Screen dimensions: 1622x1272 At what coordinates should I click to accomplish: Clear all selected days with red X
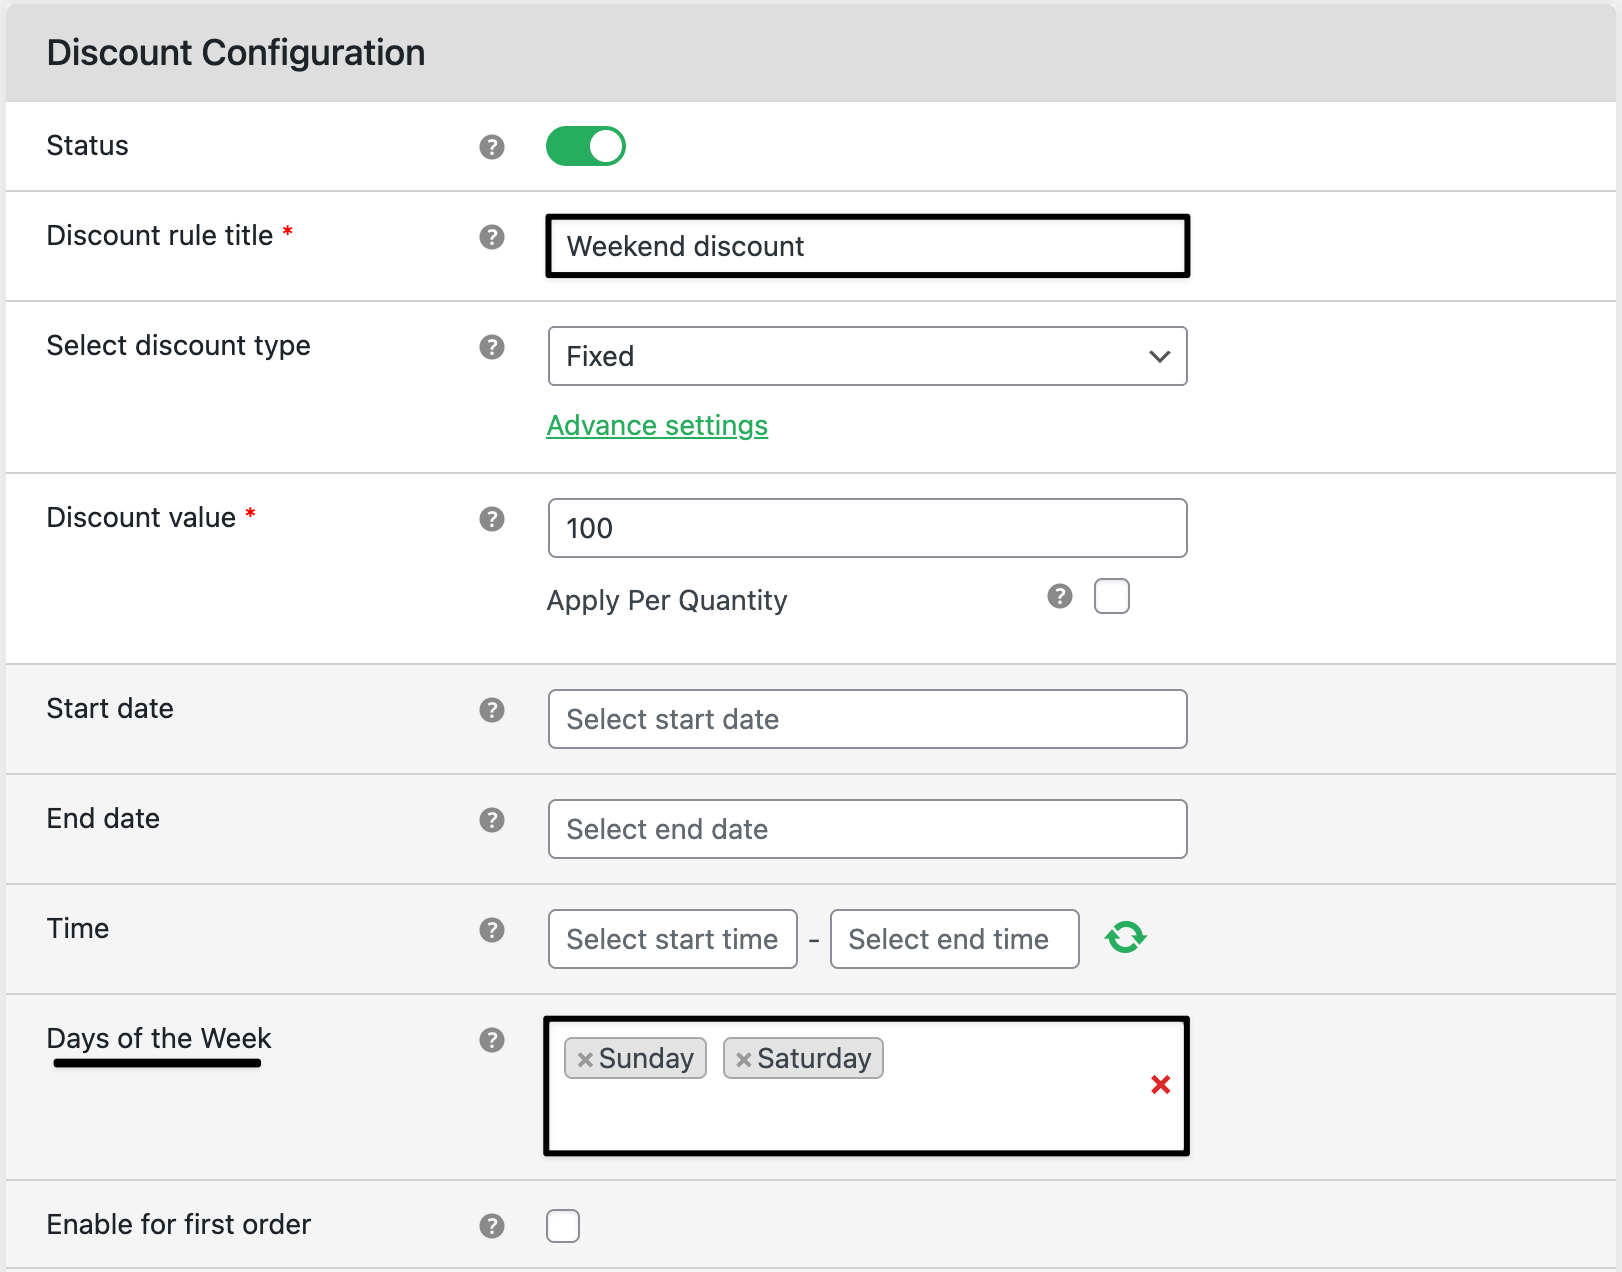(x=1160, y=1085)
